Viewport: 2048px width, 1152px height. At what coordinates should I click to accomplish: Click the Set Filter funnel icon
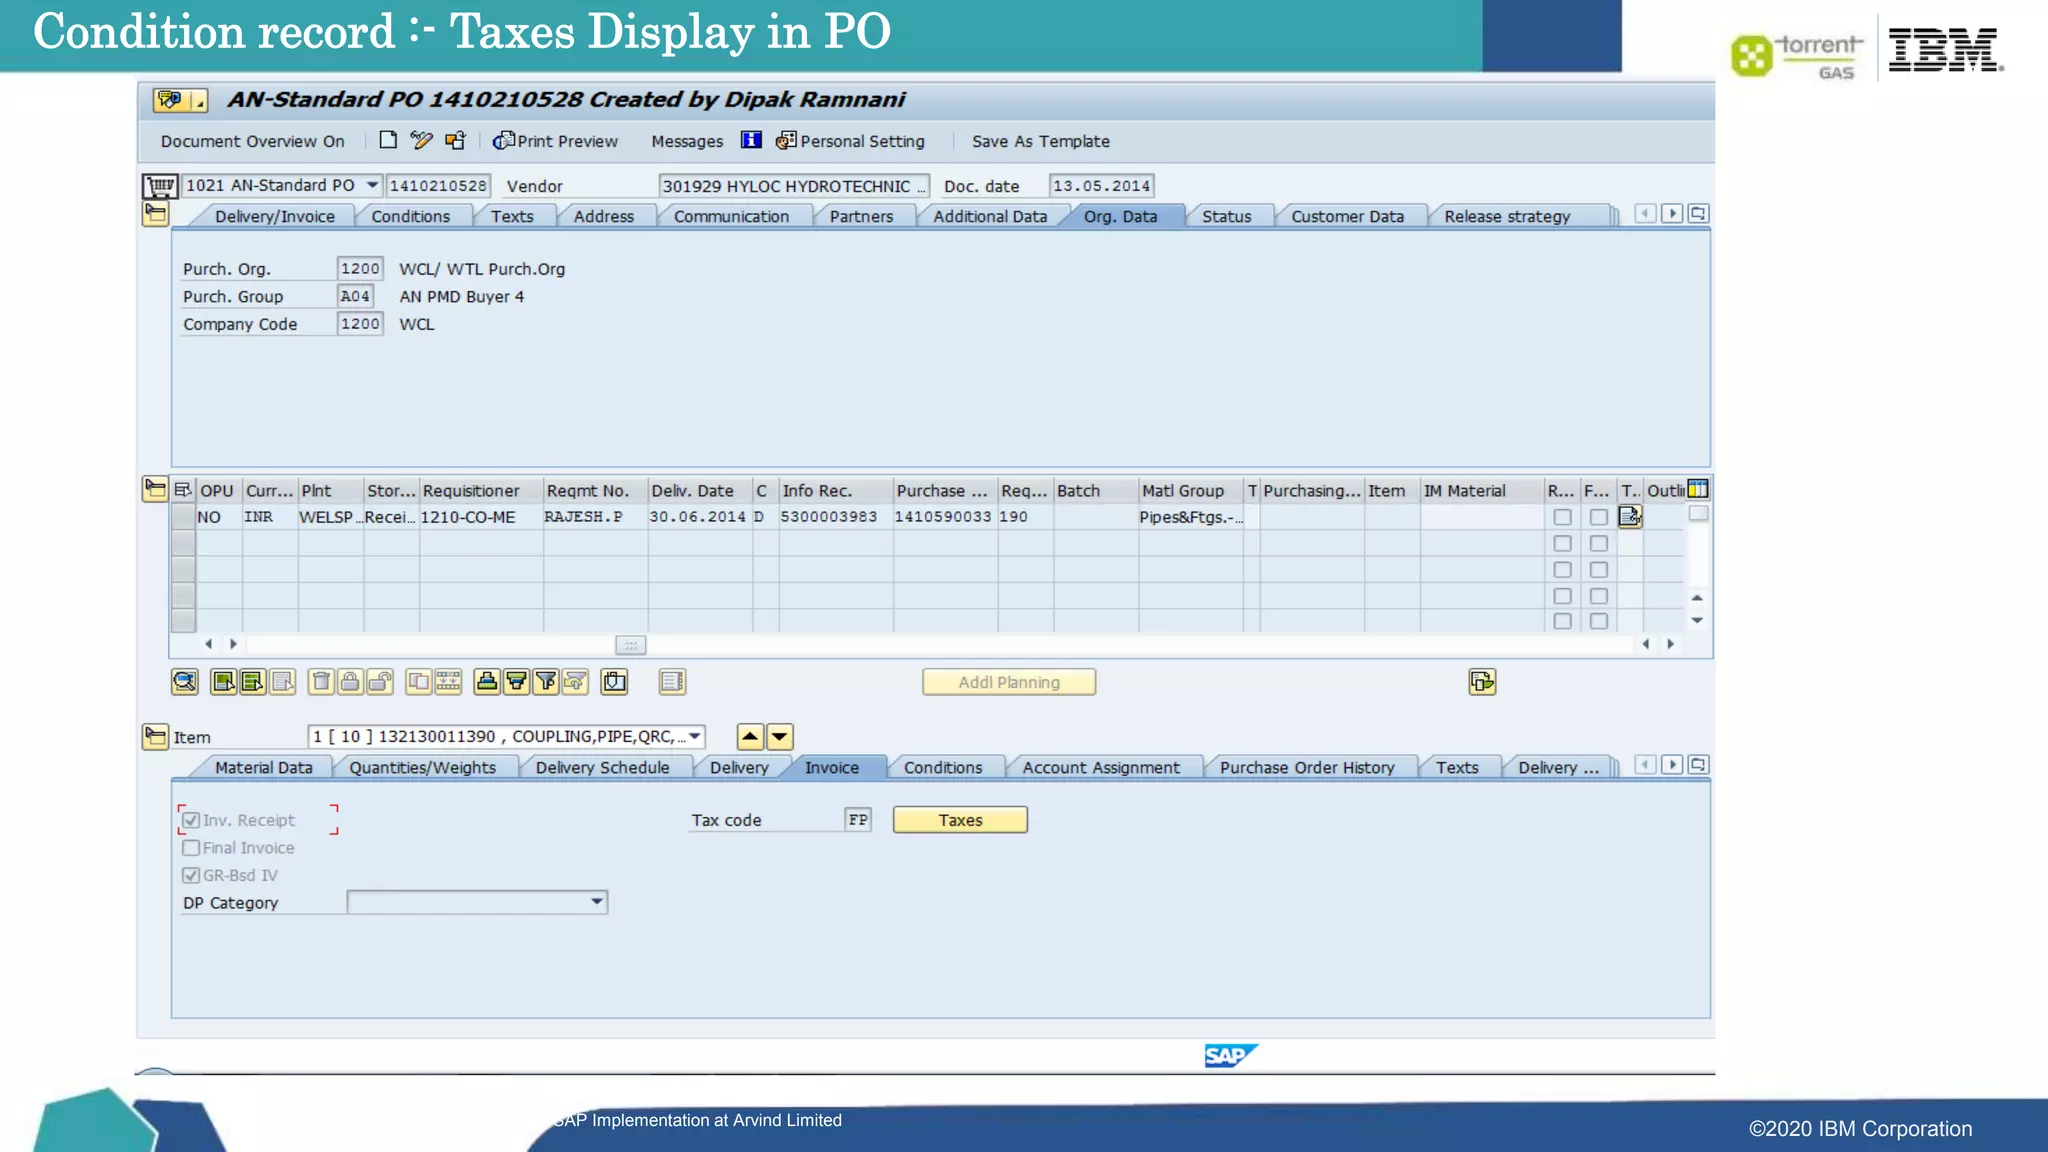tap(546, 682)
